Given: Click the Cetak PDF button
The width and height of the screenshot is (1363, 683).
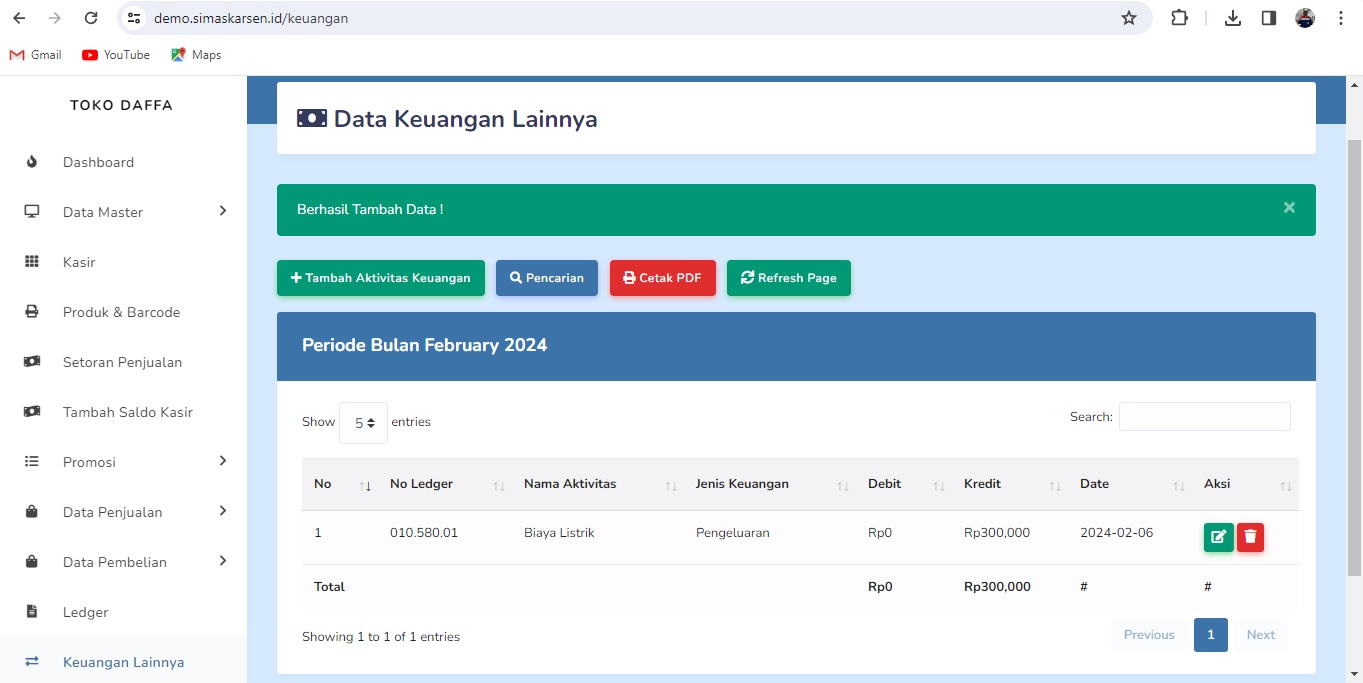Looking at the screenshot, I should [x=662, y=278].
